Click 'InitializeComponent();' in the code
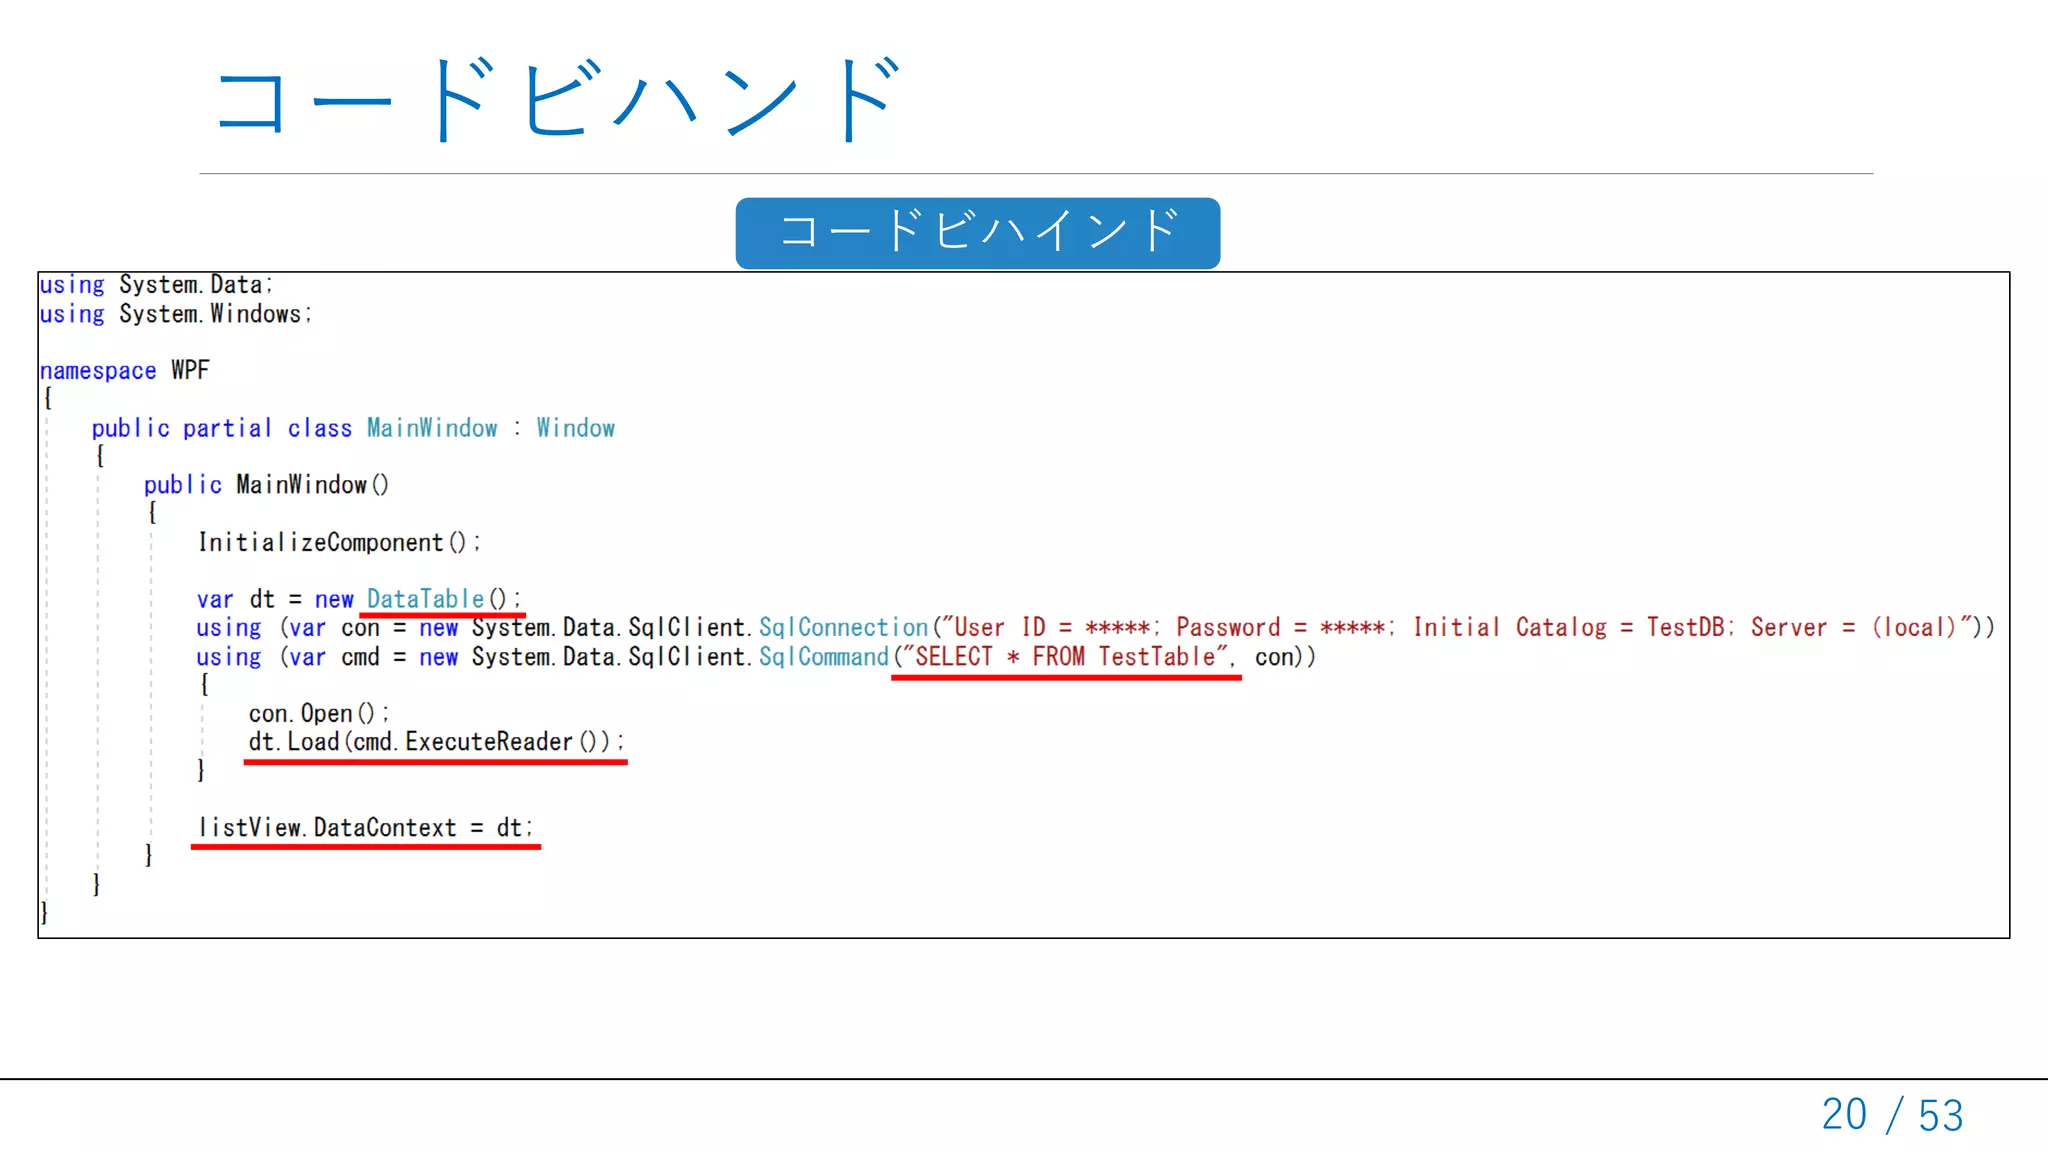This screenshot has width=2048, height=1152. 339,542
